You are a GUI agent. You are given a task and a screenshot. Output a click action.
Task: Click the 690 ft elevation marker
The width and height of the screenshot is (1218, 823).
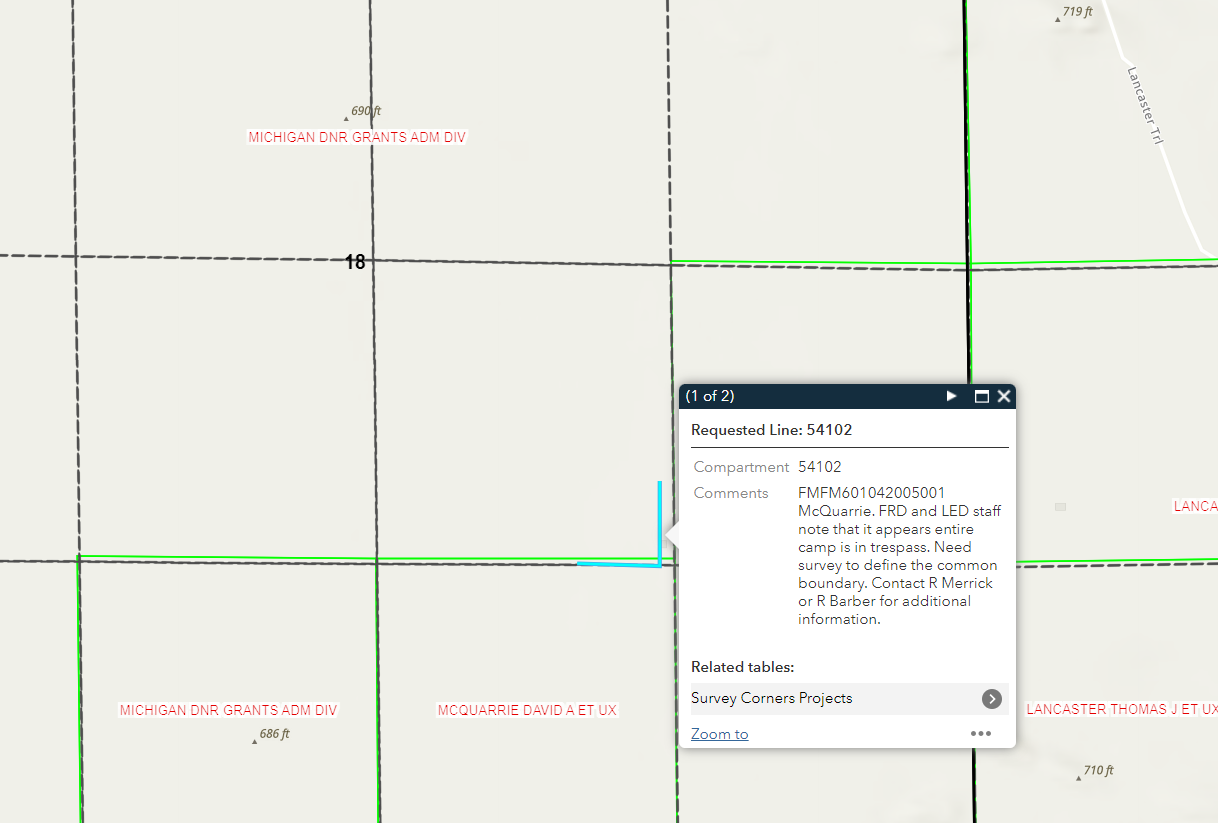coord(346,118)
